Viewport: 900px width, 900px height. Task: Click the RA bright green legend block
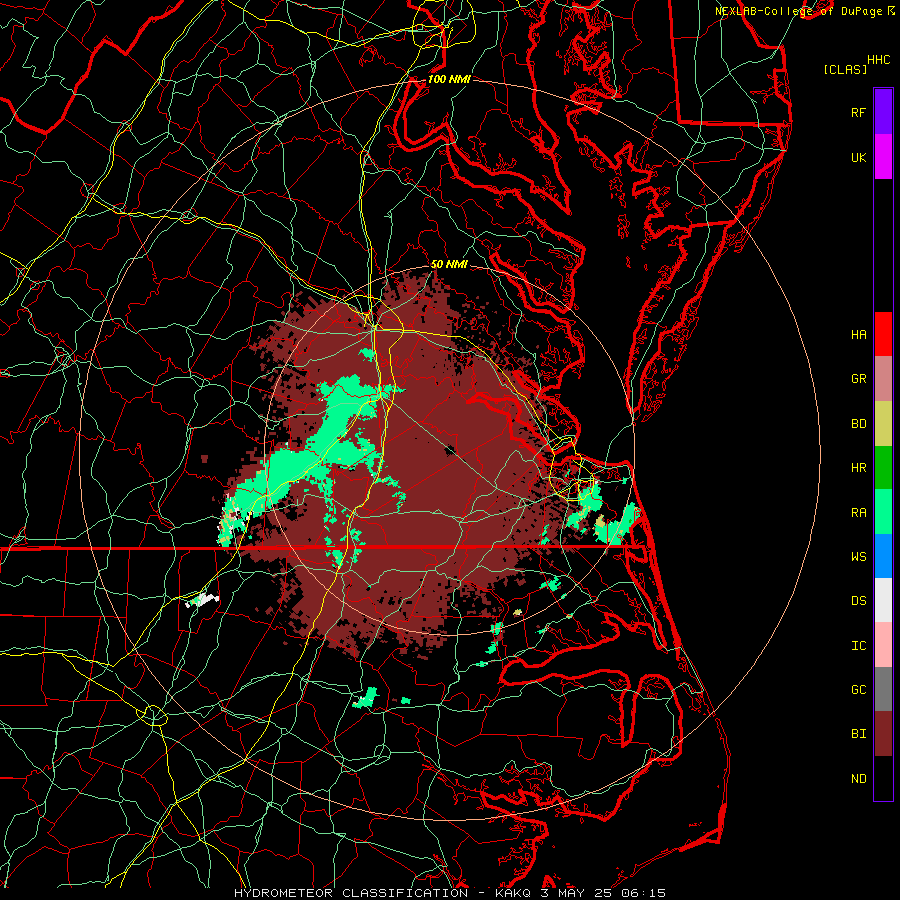click(883, 512)
